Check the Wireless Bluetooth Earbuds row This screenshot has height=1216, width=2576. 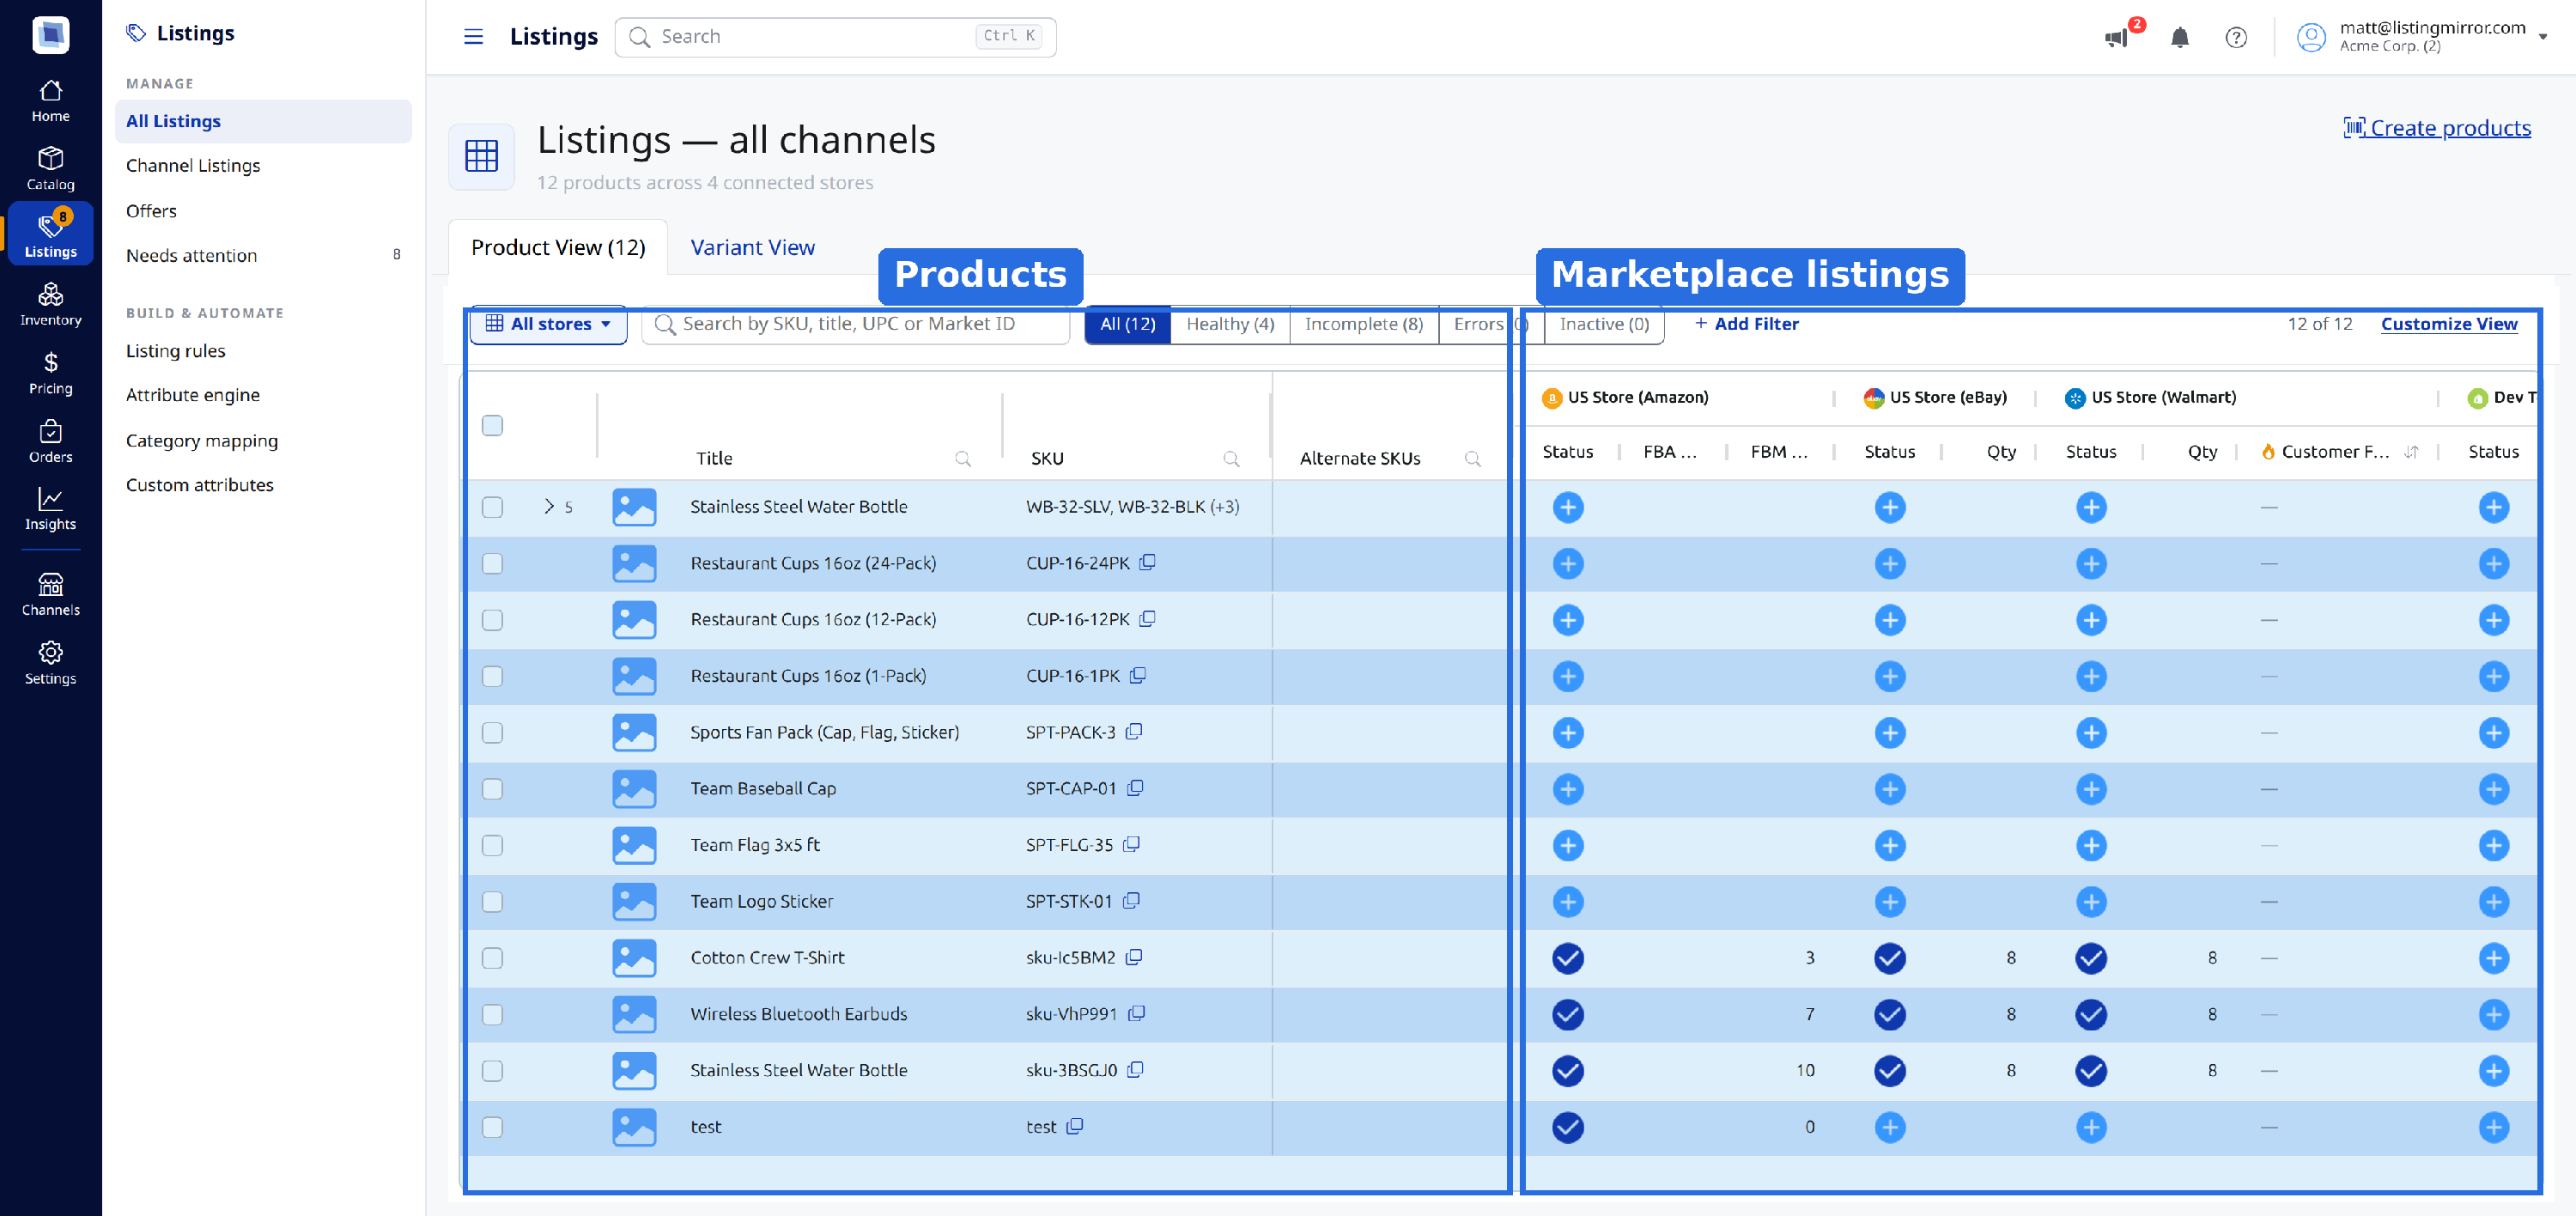(x=492, y=1014)
